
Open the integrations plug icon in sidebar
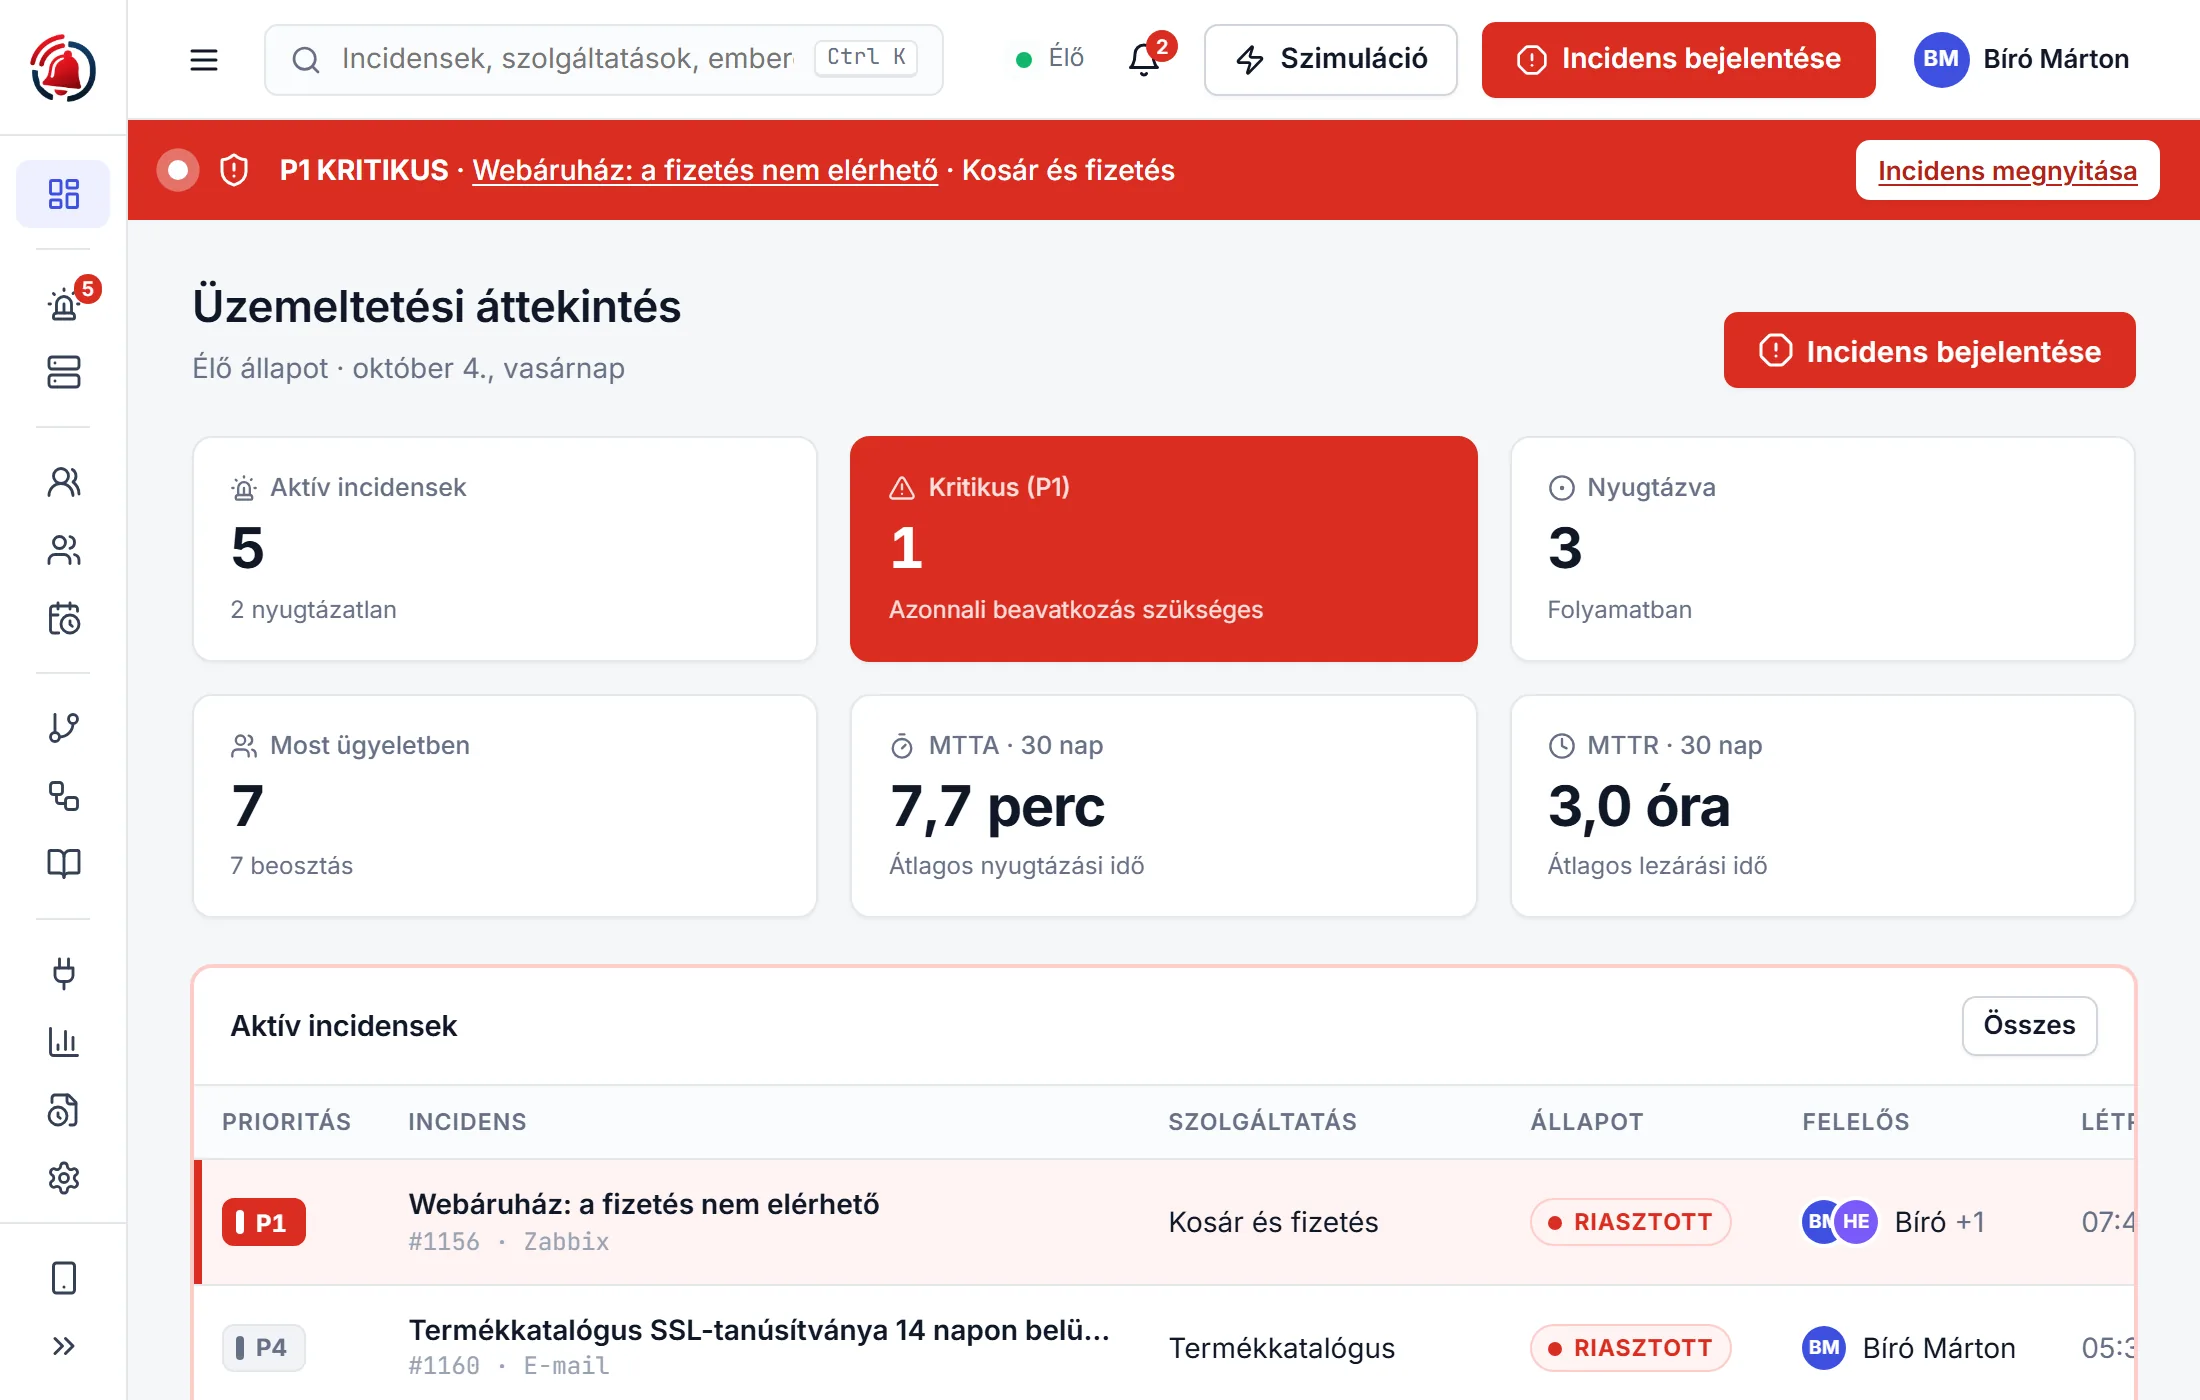(64, 973)
